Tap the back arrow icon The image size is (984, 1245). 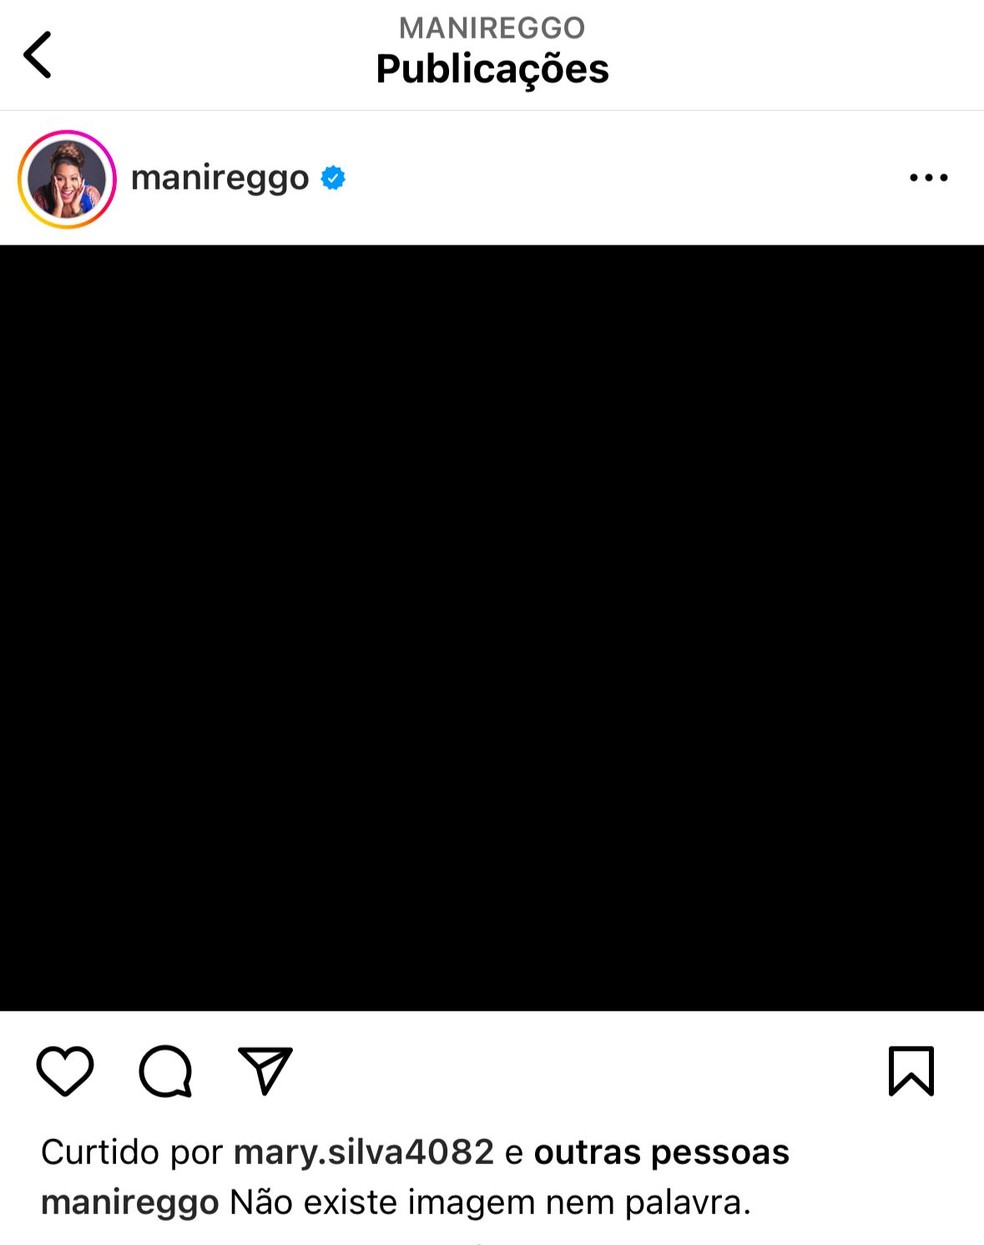pyautogui.click(x=38, y=54)
